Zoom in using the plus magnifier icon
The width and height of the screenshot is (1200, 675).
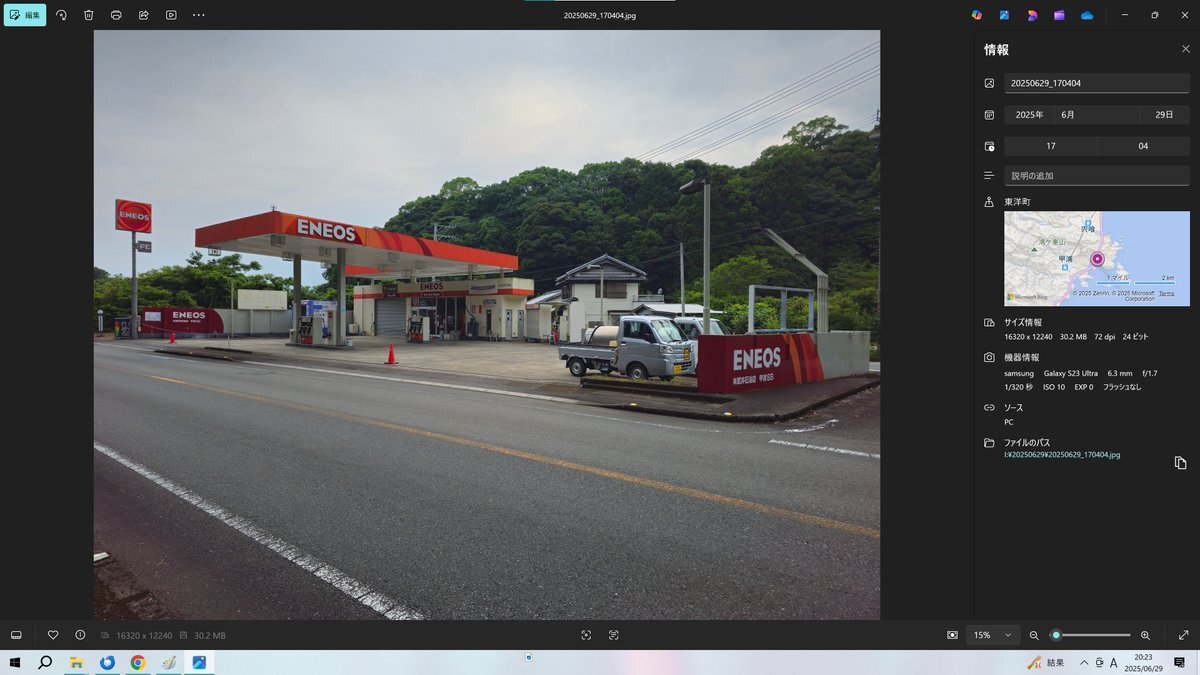pyautogui.click(x=1145, y=635)
